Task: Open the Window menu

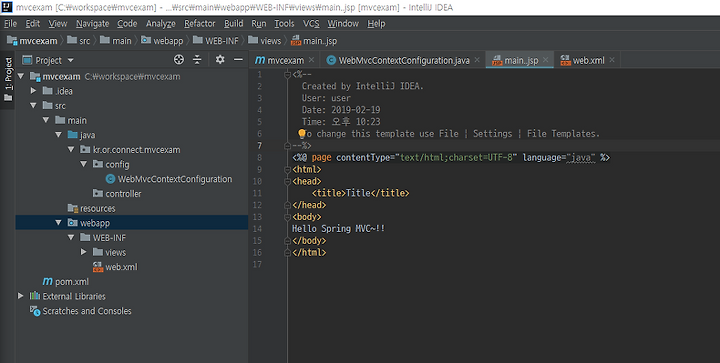Action: pos(343,24)
